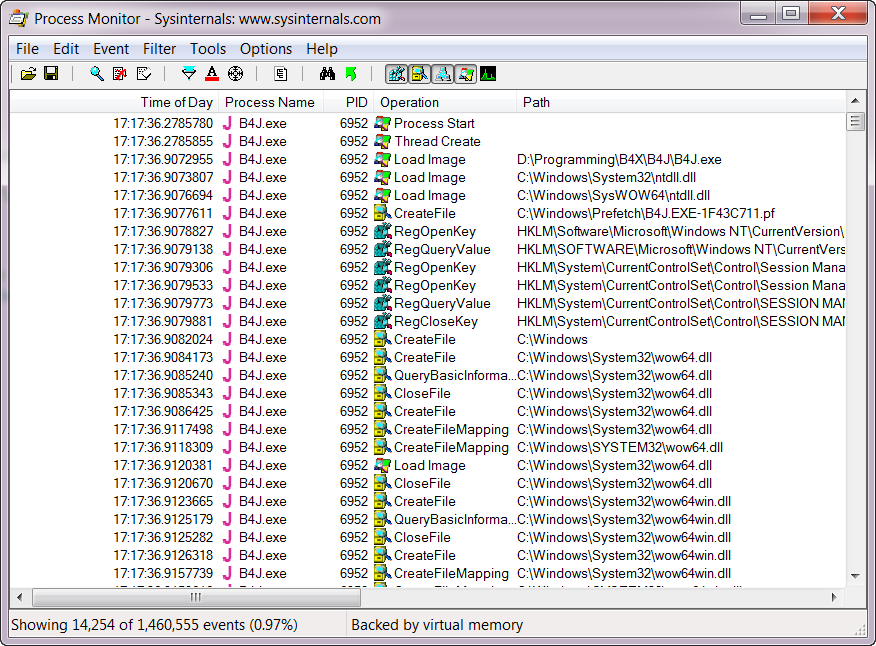This screenshot has height=646, width=876.
Task: Sort by Process Name column header
Action: click(270, 102)
